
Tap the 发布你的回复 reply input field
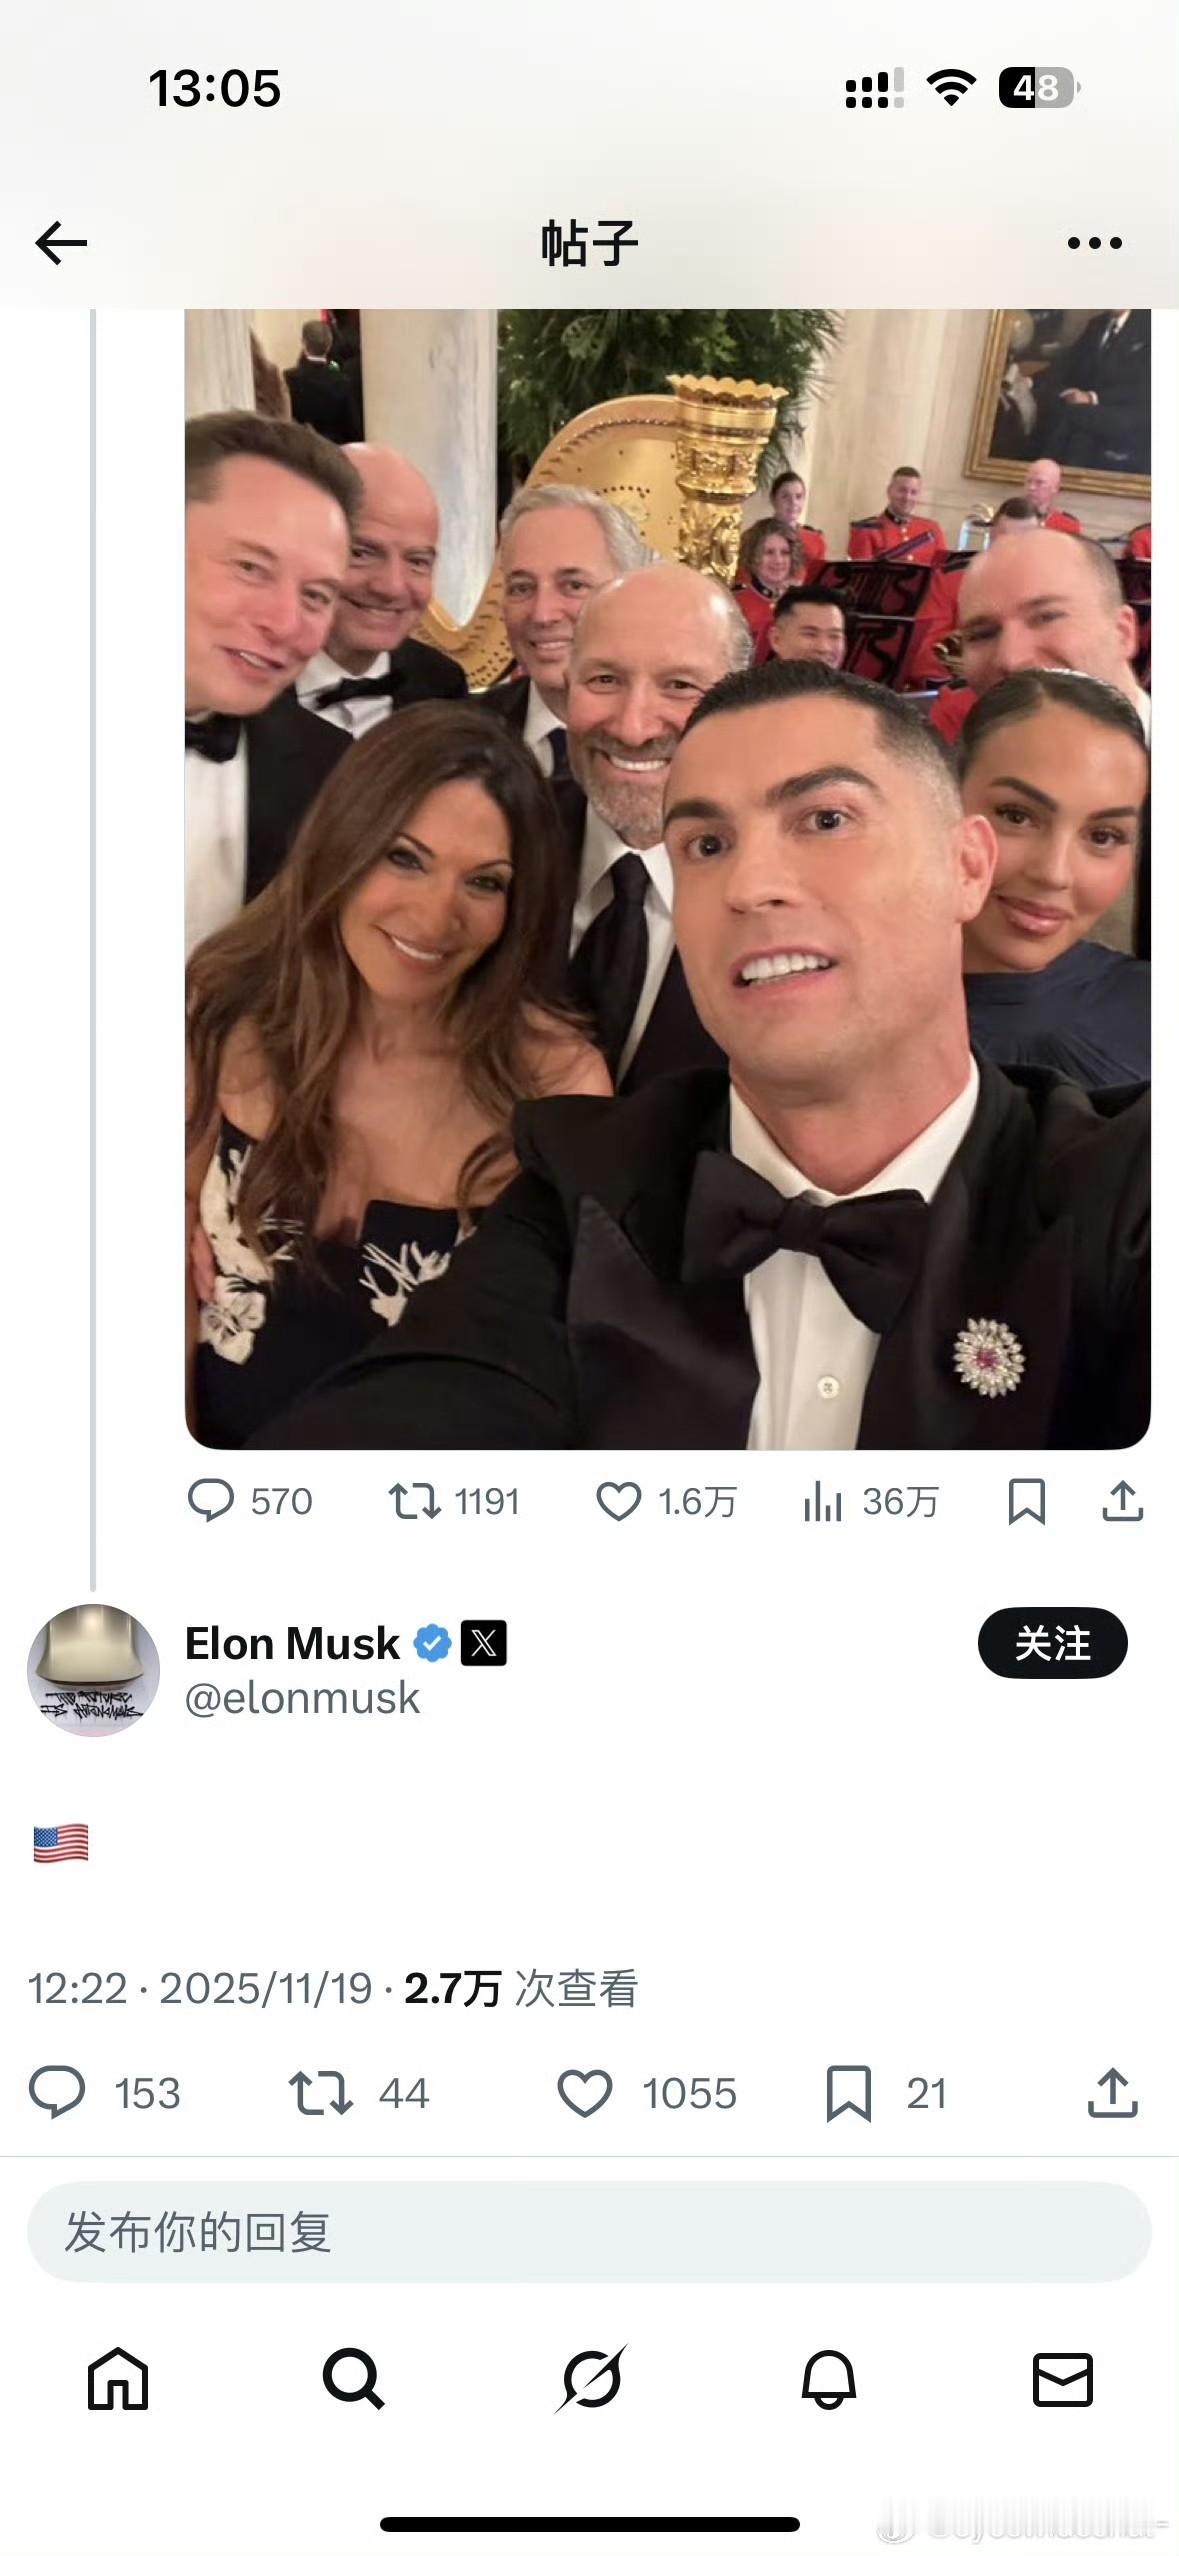589,2232
